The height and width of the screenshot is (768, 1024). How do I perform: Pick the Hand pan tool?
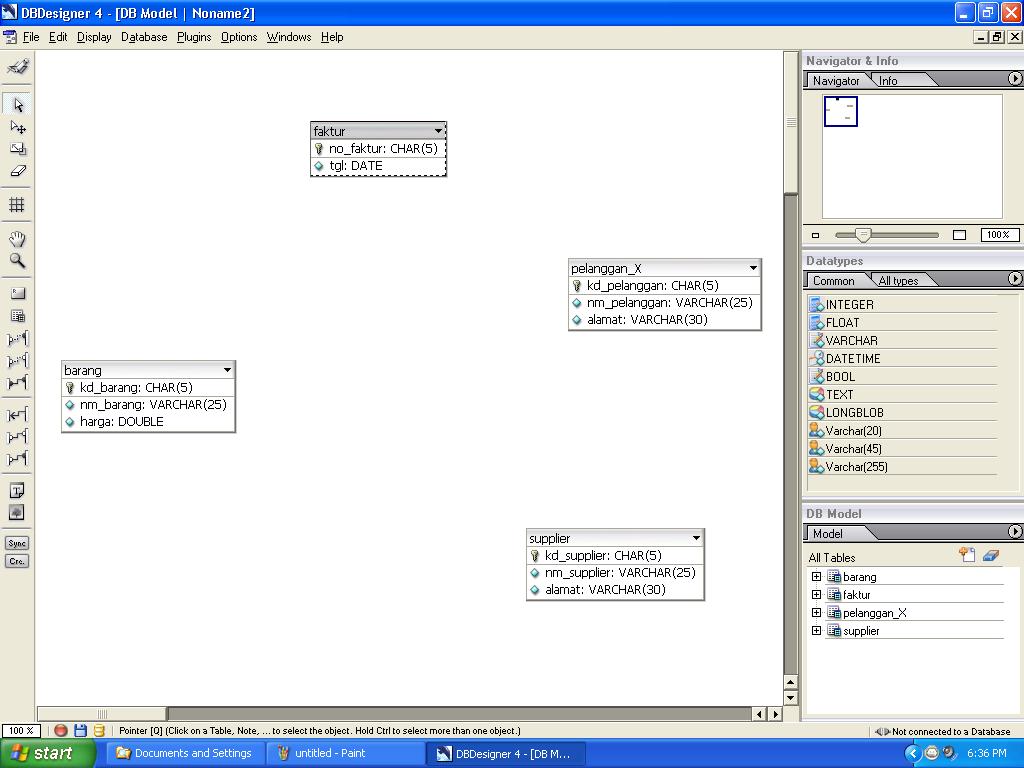click(x=16, y=238)
